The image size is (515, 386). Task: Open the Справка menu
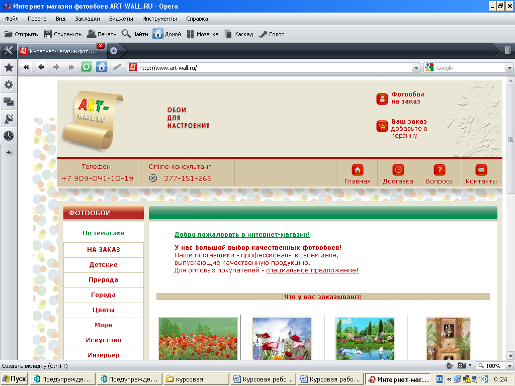click(x=197, y=19)
